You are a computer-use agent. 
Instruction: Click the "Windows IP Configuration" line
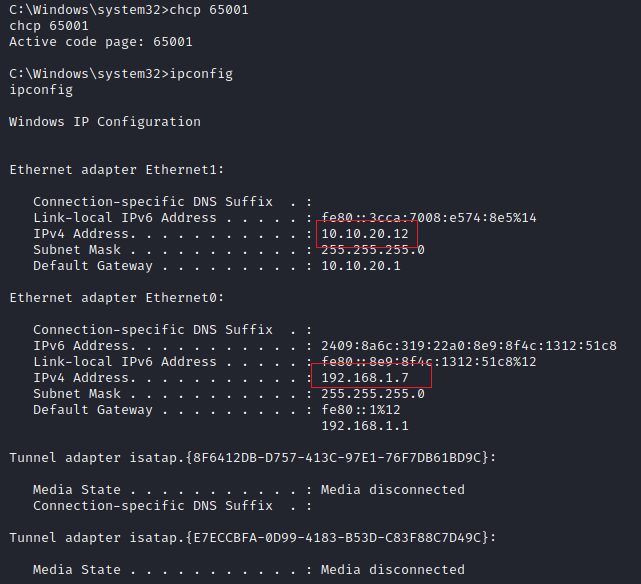105,122
